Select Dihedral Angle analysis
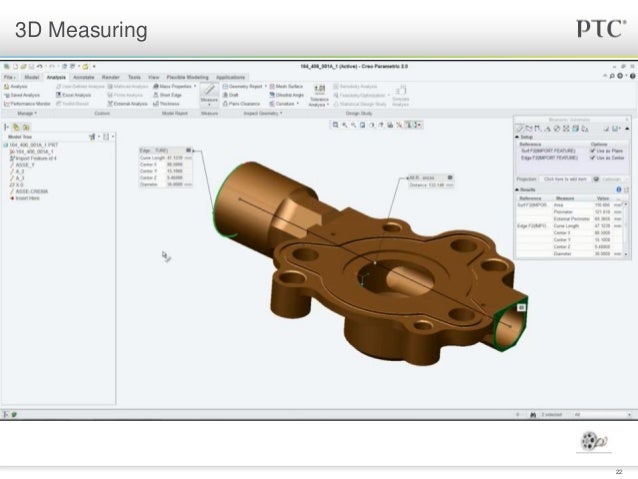 287,95
